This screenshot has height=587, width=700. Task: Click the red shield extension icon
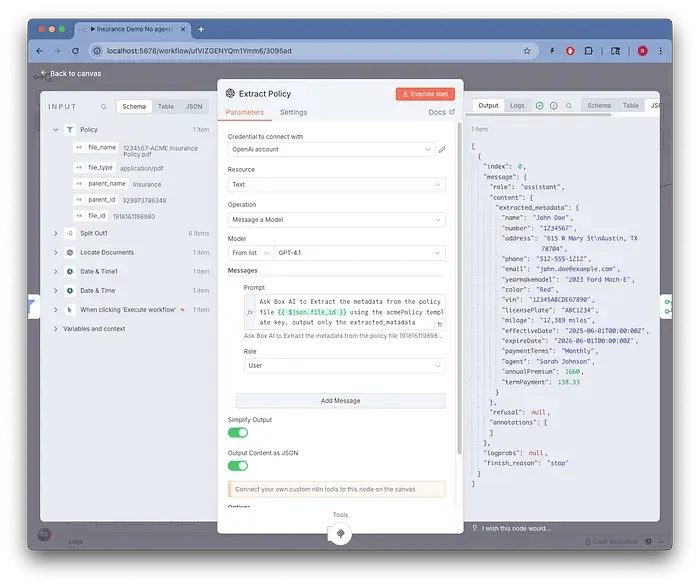570,51
